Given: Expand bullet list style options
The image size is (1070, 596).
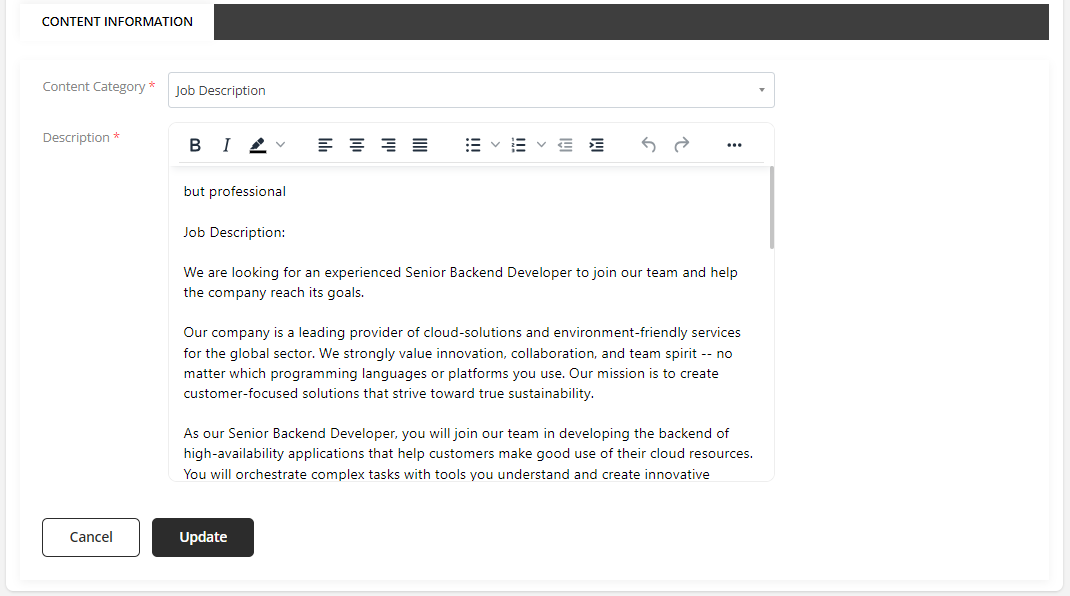Looking at the screenshot, I should pyautogui.click(x=495, y=145).
